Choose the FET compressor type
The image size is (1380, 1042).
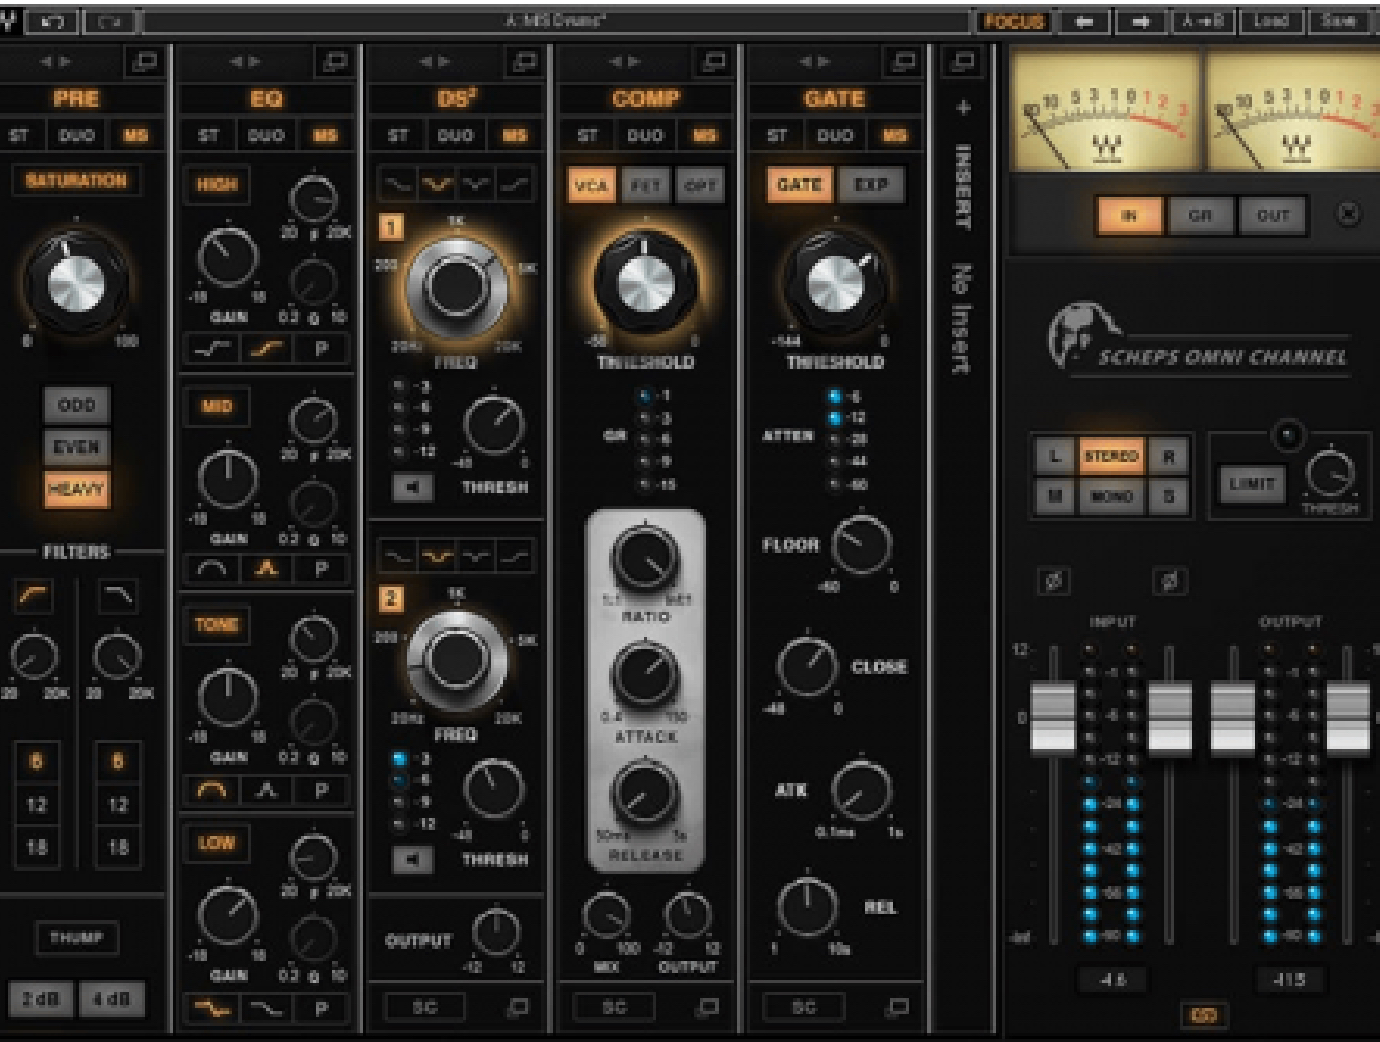coord(645,186)
